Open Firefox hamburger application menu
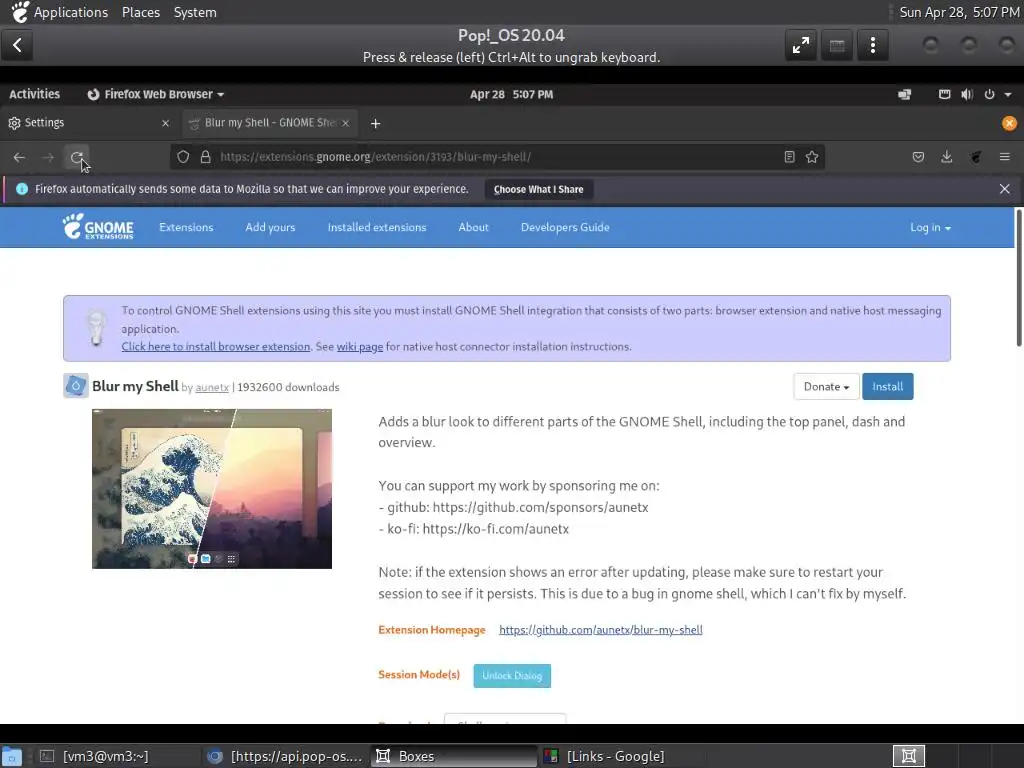The image size is (1024, 768). tap(1004, 157)
